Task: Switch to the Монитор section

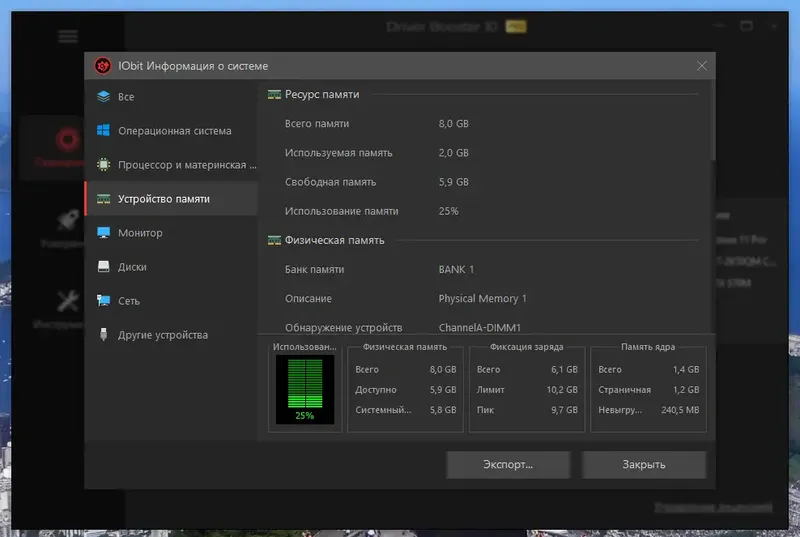Action: [x=171, y=233]
